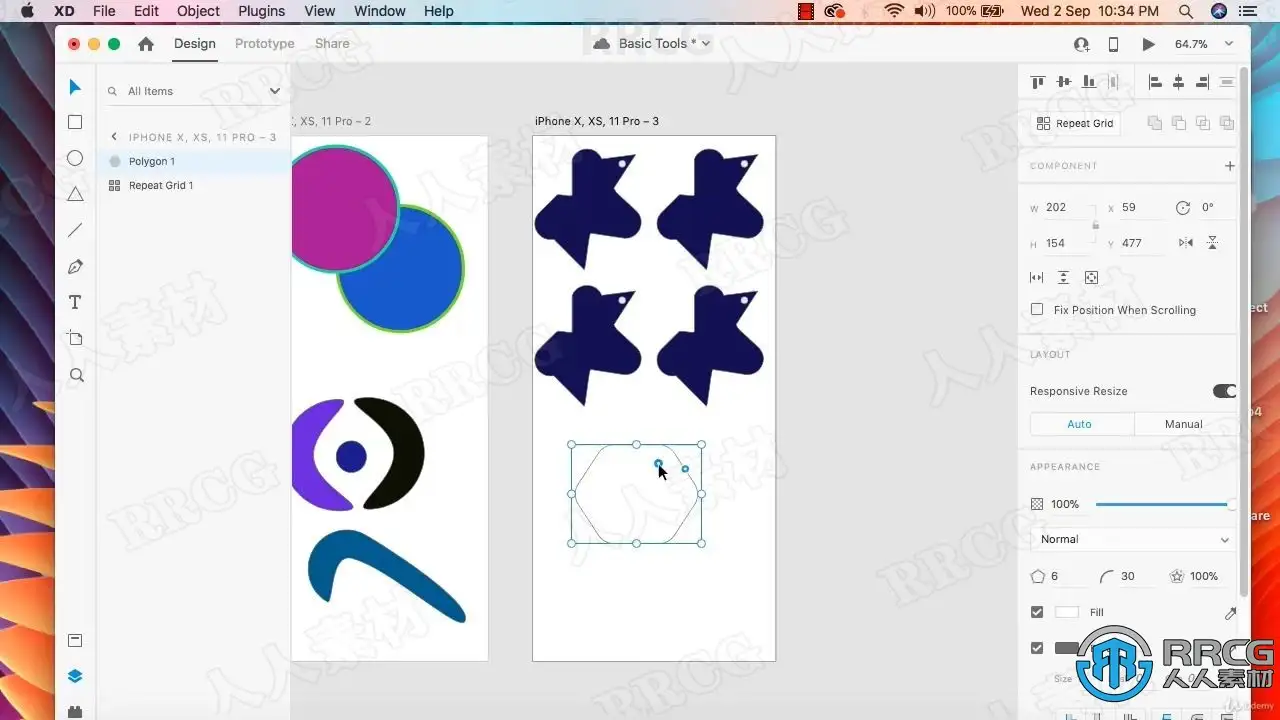The width and height of the screenshot is (1280, 720).
Task: Open the Apple menu
Action: (27, 11)
